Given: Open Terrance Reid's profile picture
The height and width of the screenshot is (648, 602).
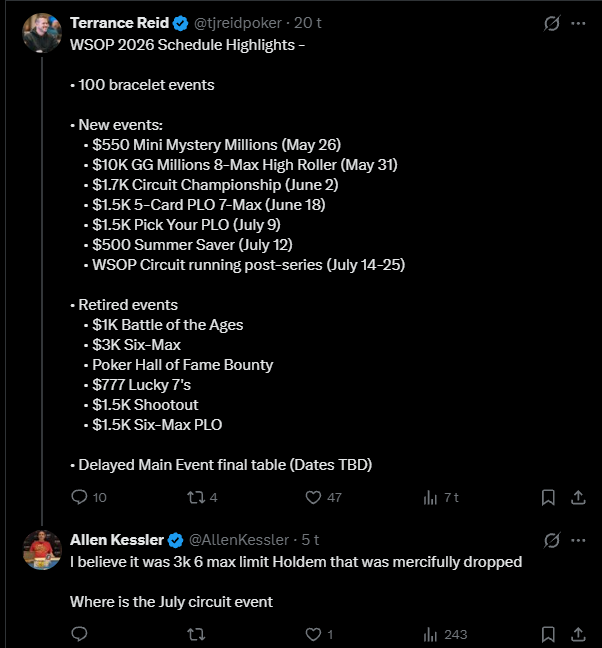Looking at the screenshot, I should (x=42, y=33).
